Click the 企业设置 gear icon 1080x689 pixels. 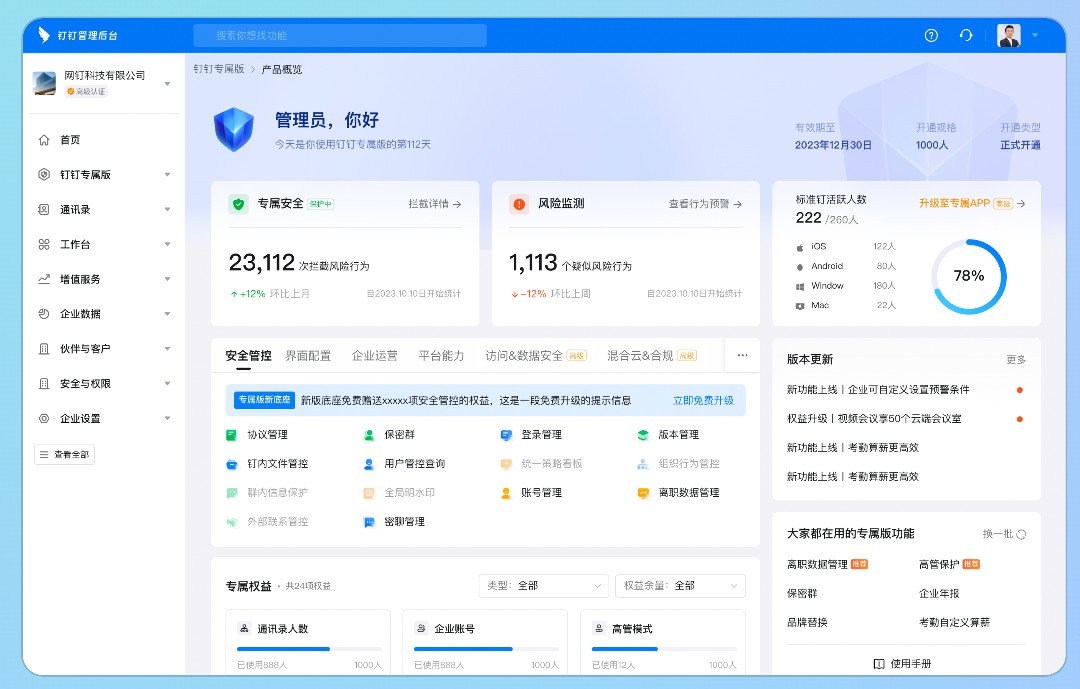(44, 418)
